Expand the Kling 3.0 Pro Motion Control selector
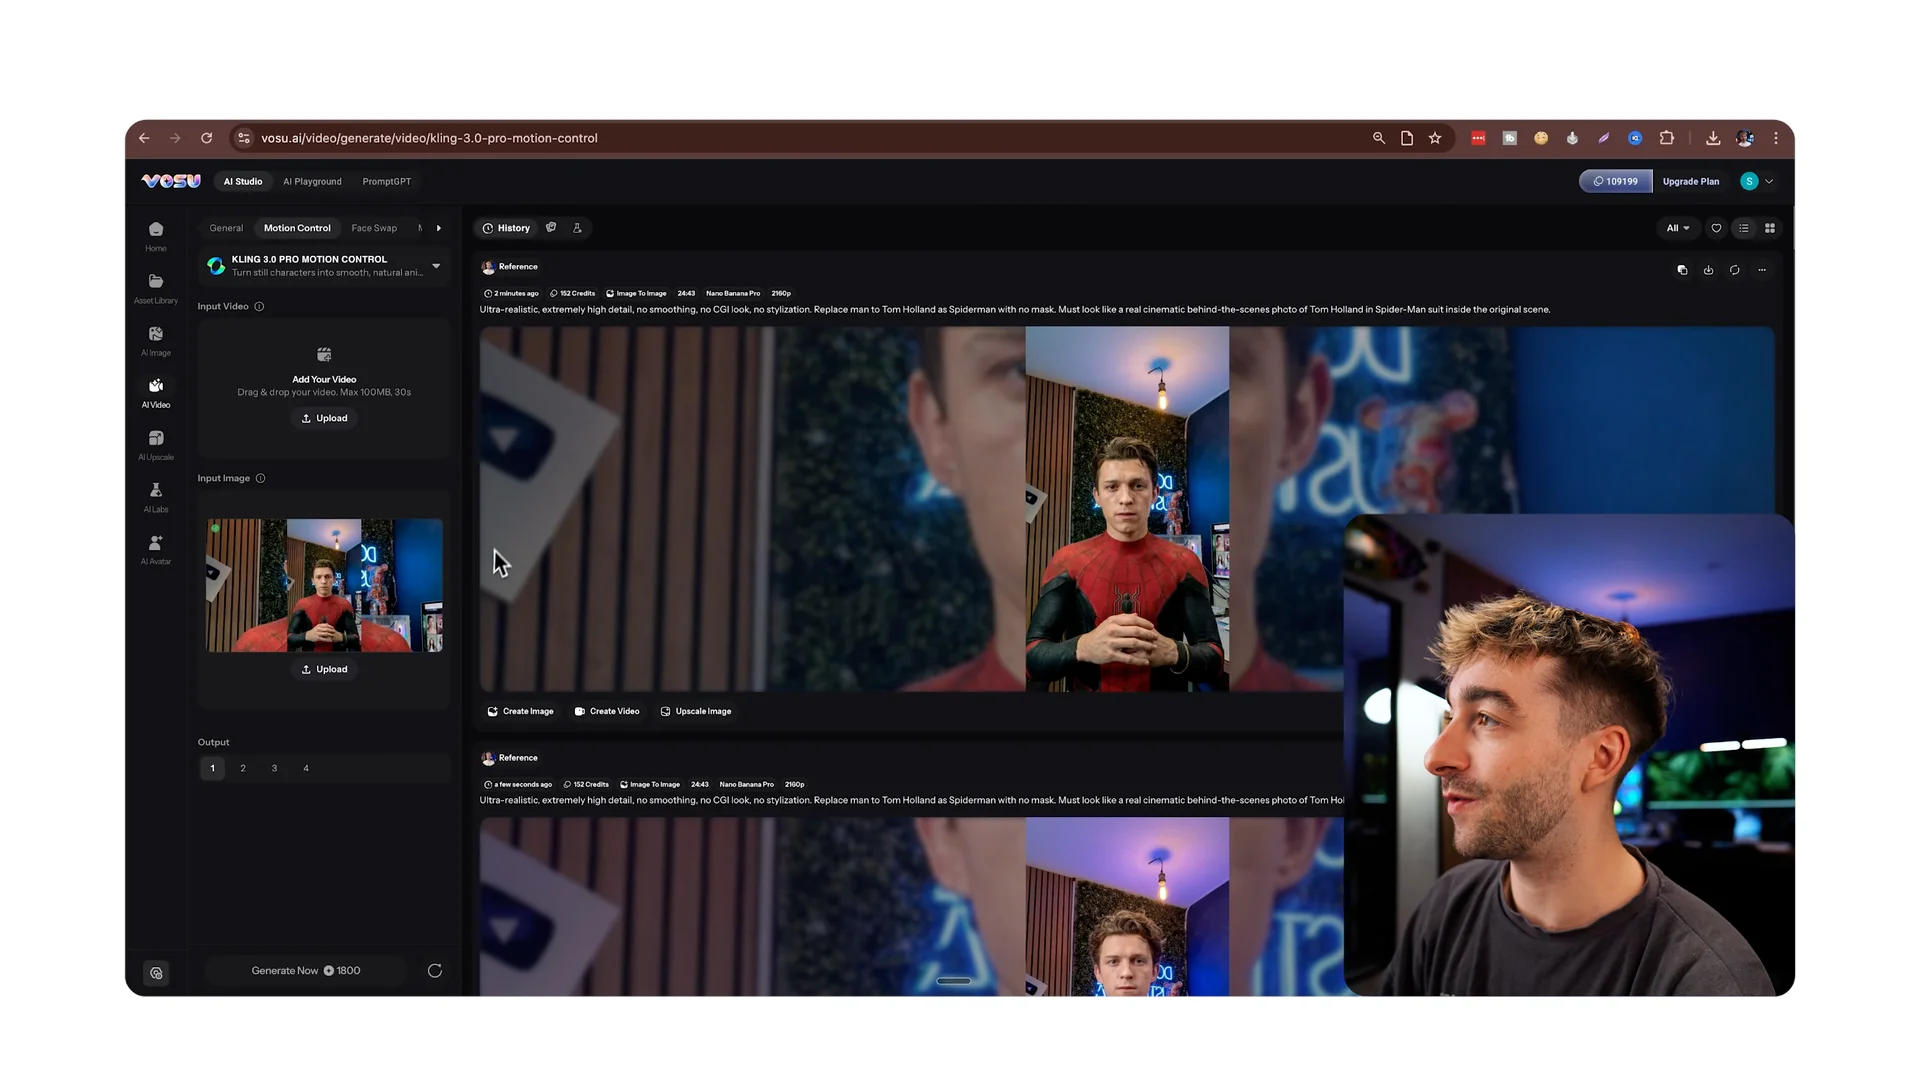The width and height of the screenshot is (1920, 1080). click(x=324, y=266)
